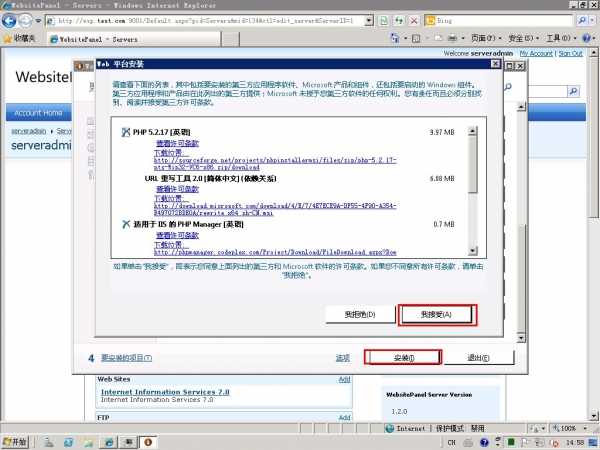Click the compatibility view icon beside address bar
600x450 pixels.
coord(383,20)
